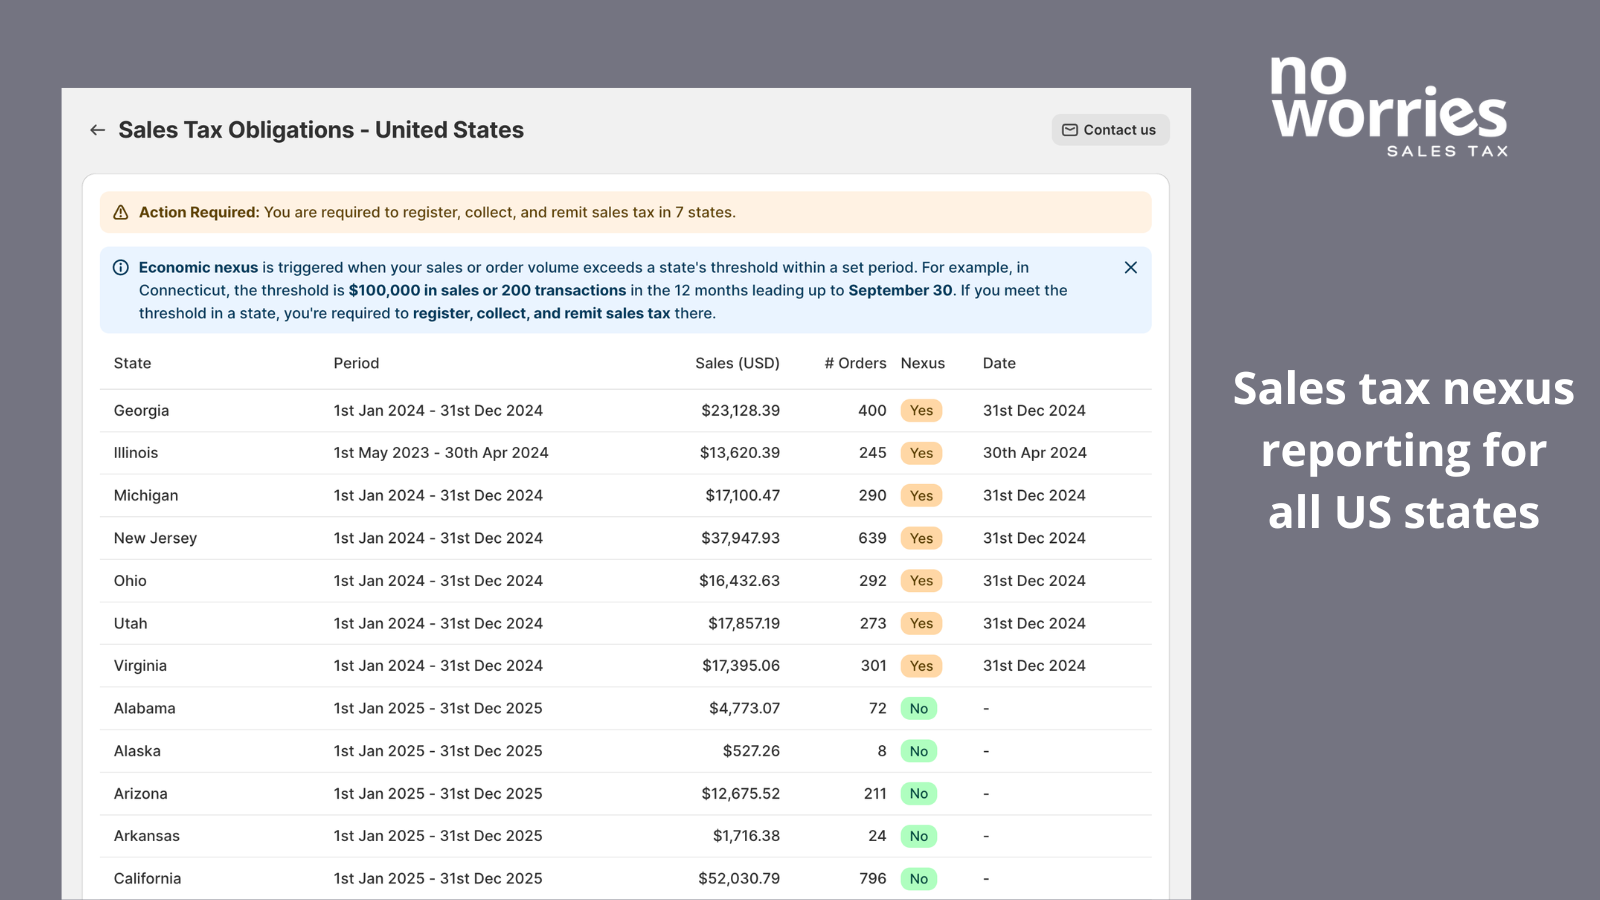1600x900 pixels.
Task: Click the State column header
Action: coord(133,363)
